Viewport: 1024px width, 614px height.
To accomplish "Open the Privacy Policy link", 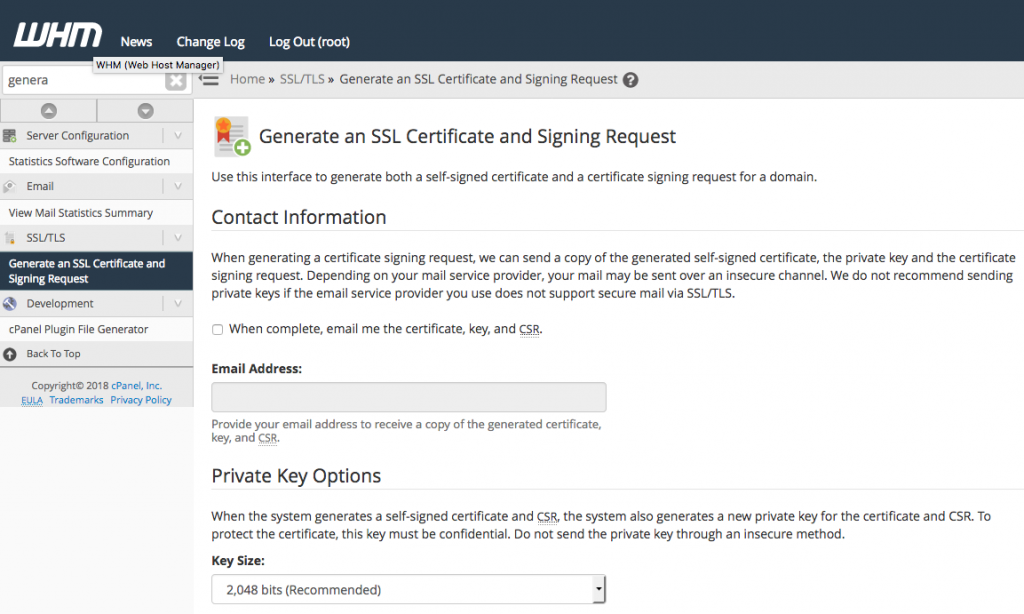I will pos(141,400).
